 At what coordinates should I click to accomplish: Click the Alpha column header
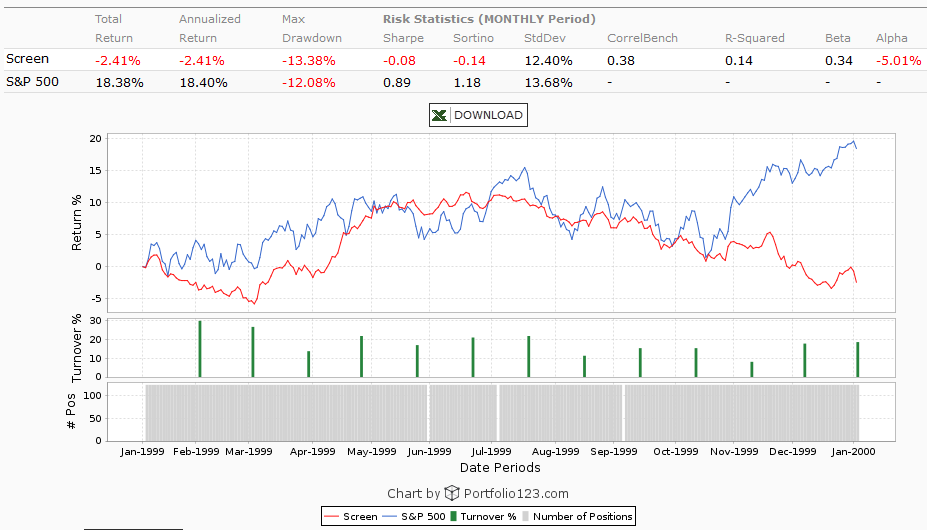tap(892, 38)
